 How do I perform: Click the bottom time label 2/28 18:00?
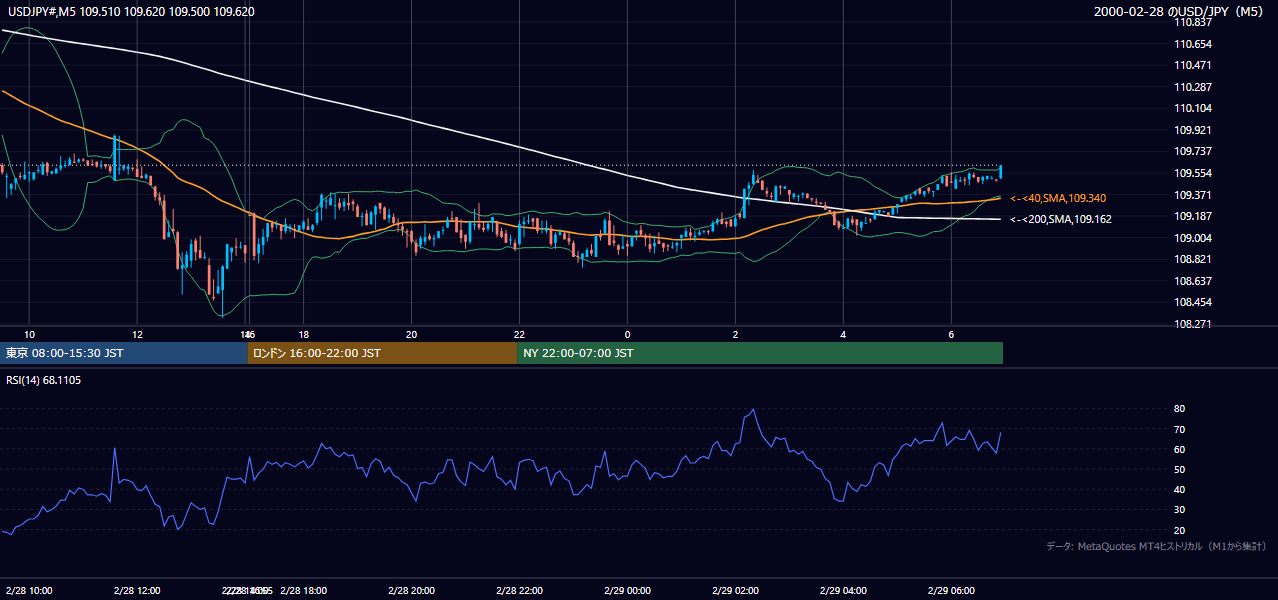pyautogui.click(x=304, y=590)
